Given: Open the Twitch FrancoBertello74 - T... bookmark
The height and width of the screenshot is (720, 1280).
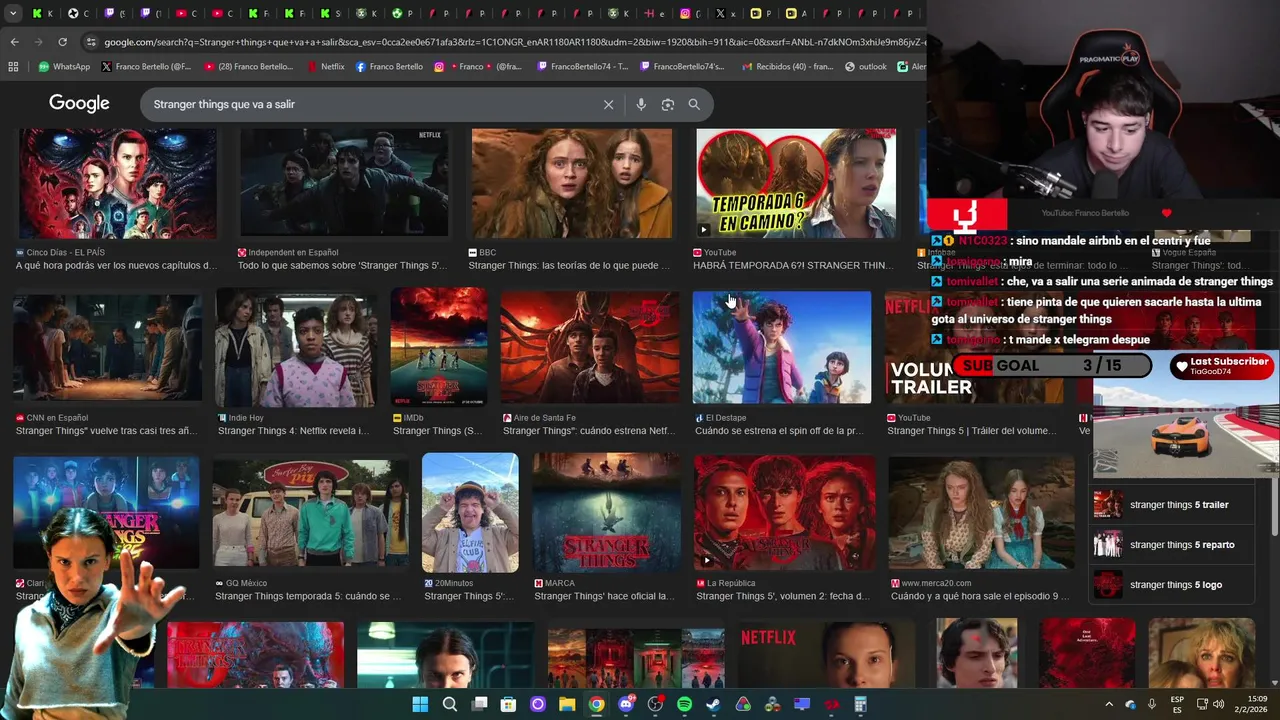Looking at the screenshot, I should 582,67.
